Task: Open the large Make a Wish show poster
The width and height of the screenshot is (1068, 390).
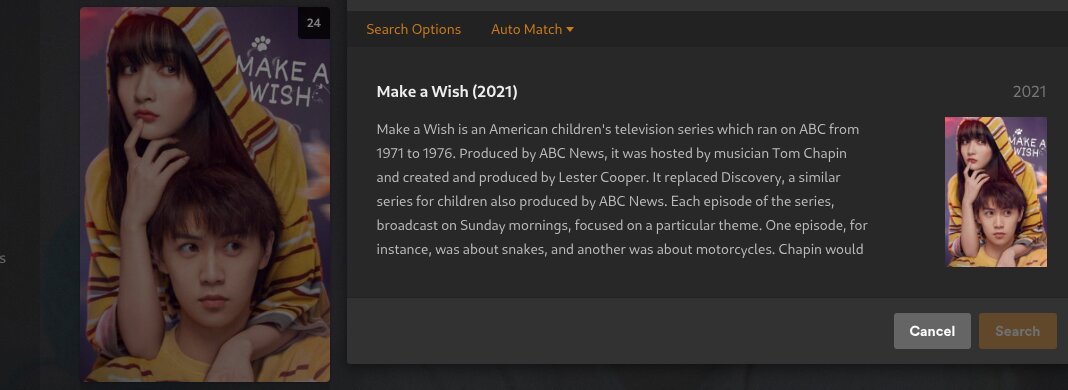Action: [x=205, y=195]
